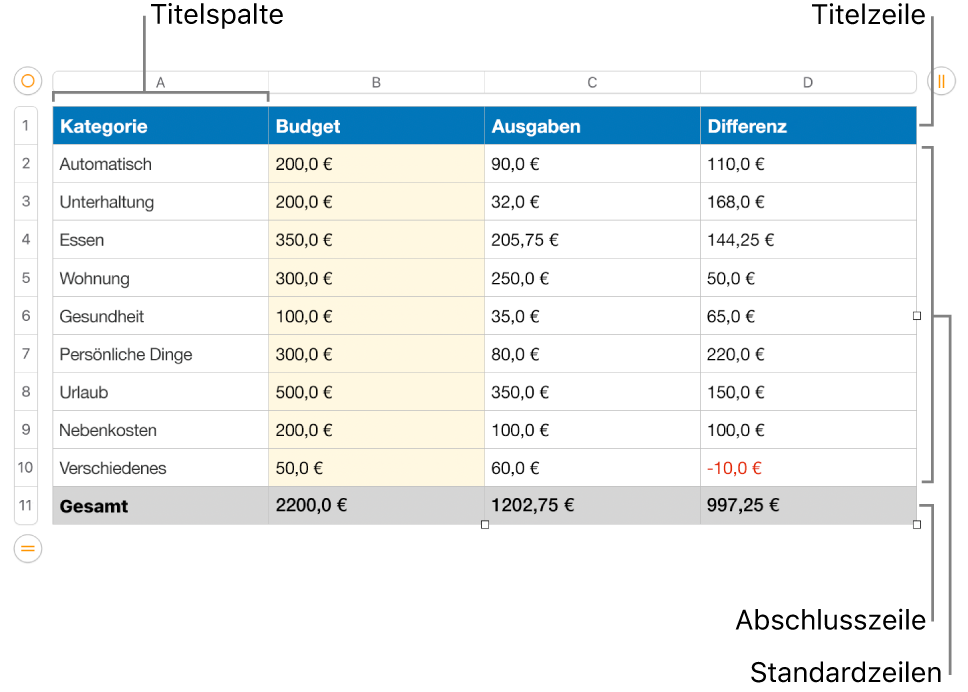Click the Differenz header cell

pos(808,126)
